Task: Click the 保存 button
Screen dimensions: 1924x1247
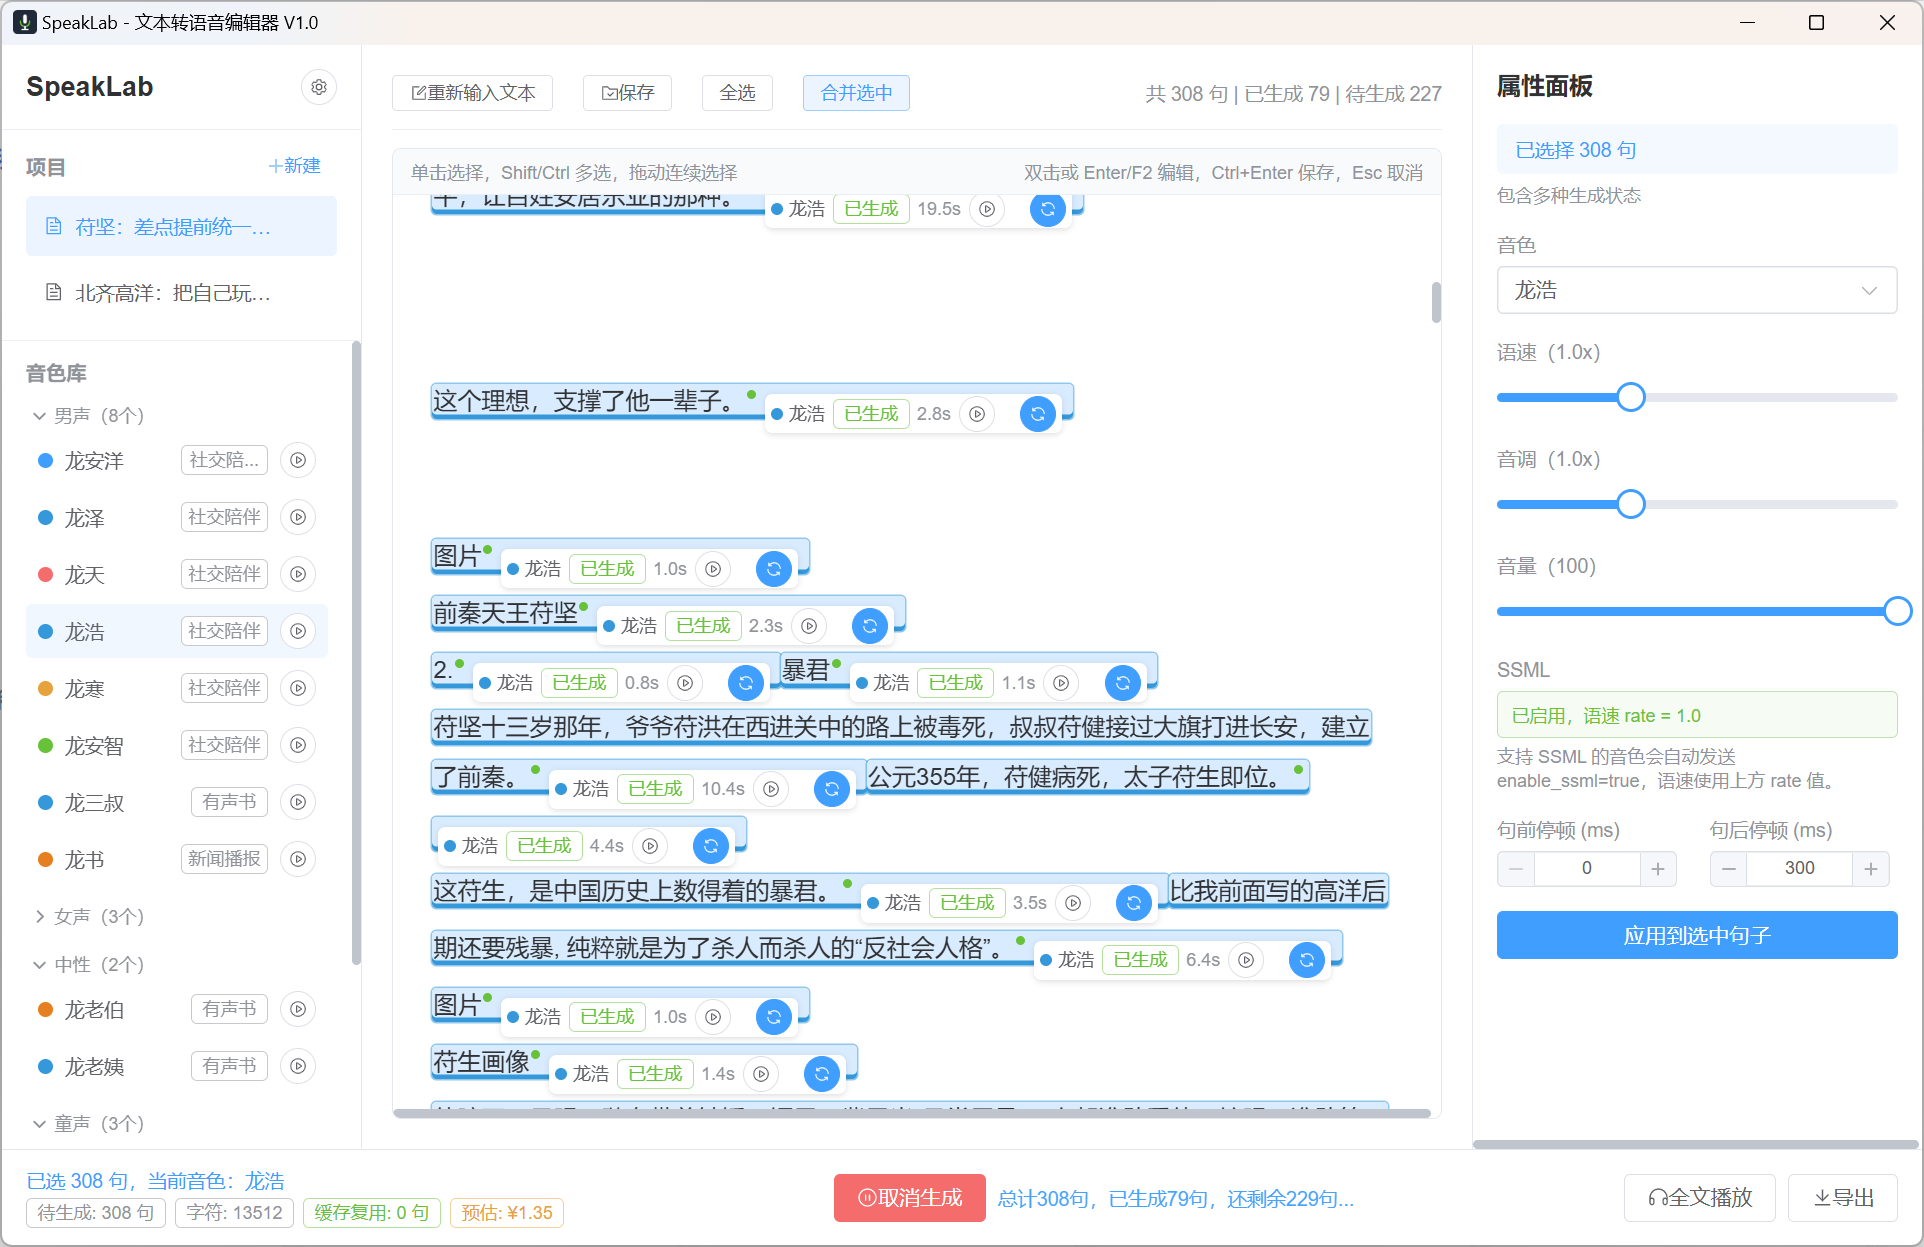Action: [x=627, y=93]
